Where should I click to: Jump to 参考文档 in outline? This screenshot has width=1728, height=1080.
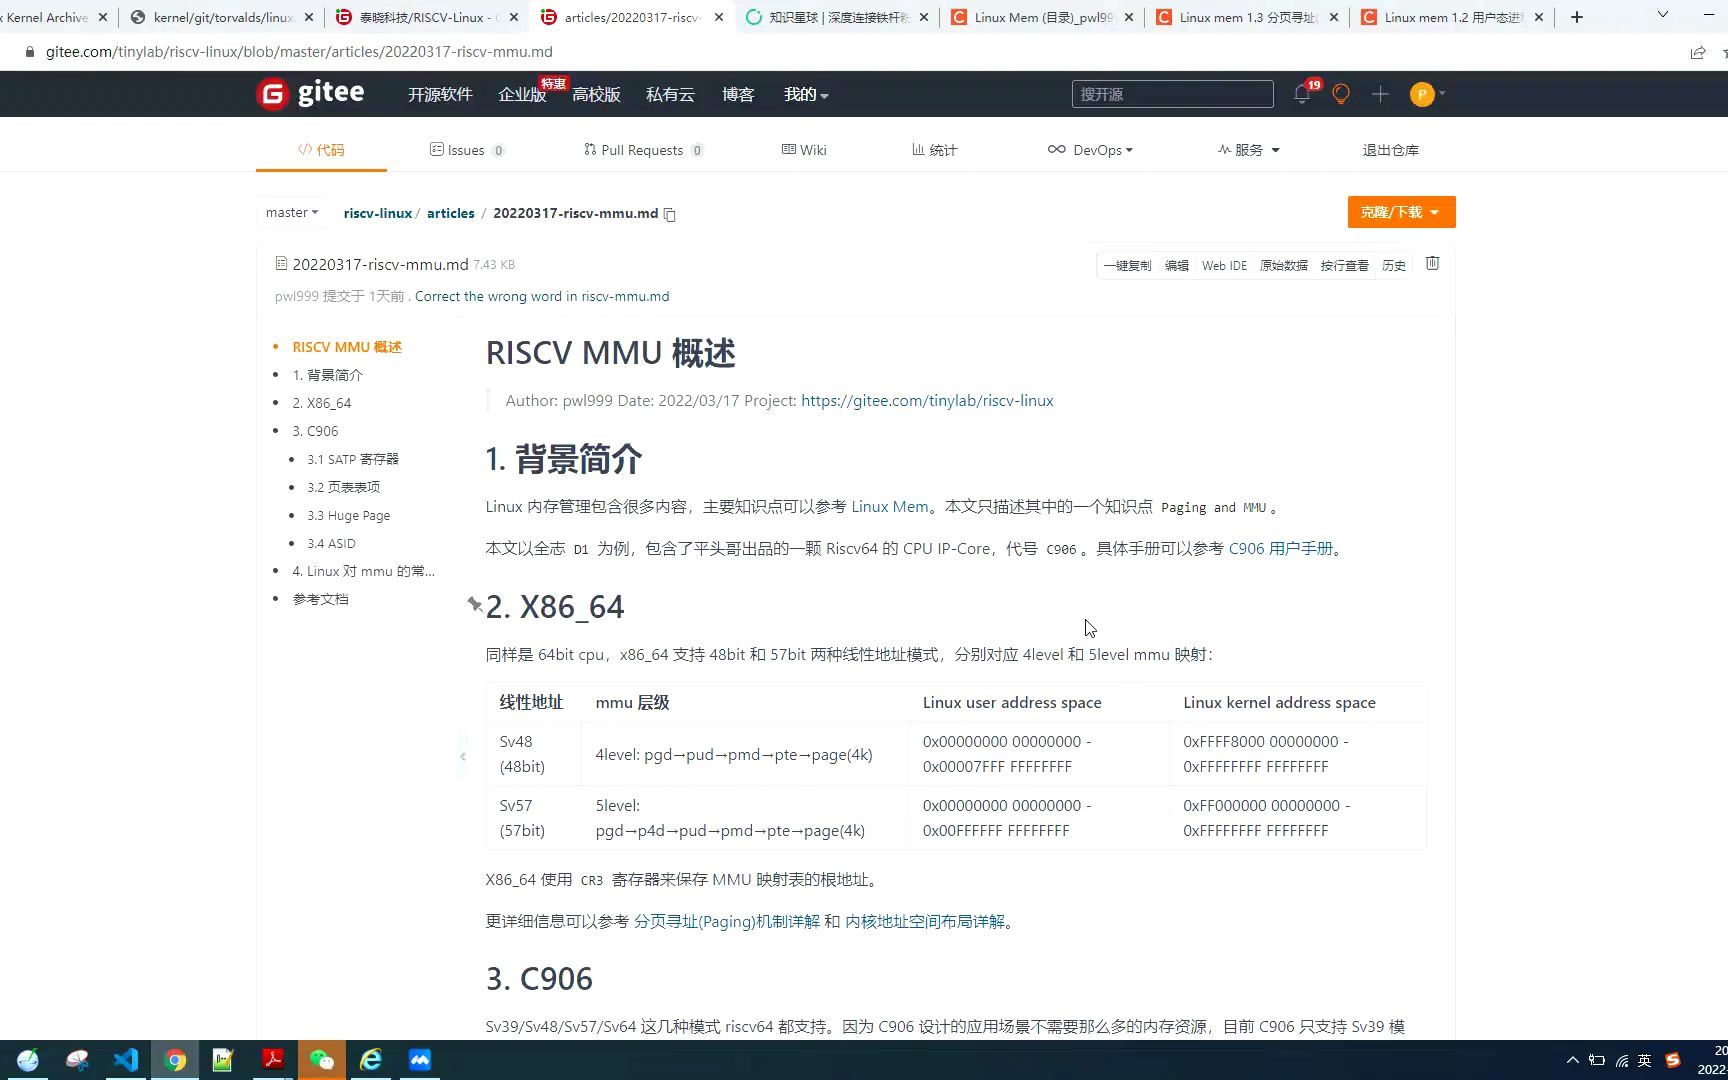point(320,599)
